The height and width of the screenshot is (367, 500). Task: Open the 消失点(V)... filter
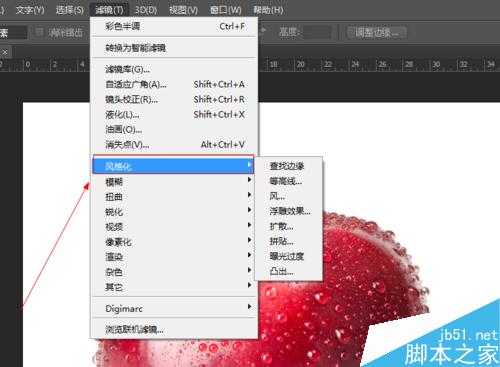174,145
